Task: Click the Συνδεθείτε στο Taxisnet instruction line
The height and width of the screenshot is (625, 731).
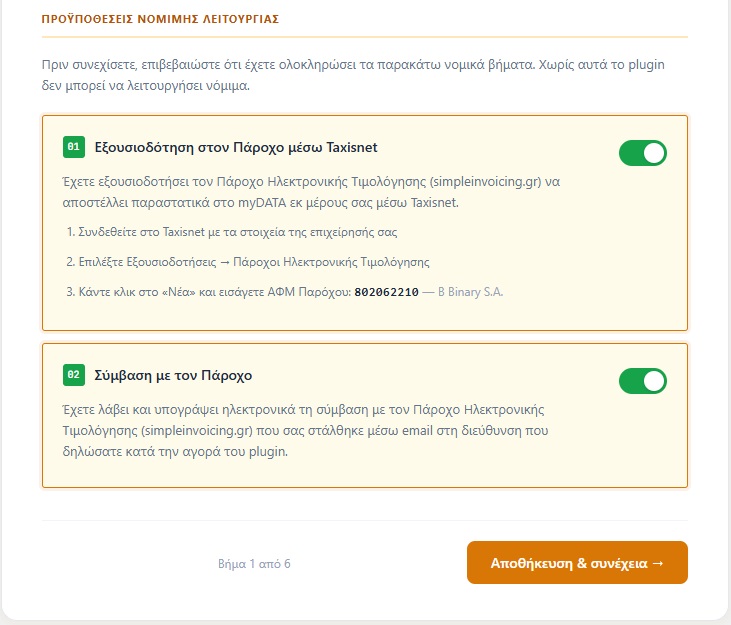Action: click(232, 232)
